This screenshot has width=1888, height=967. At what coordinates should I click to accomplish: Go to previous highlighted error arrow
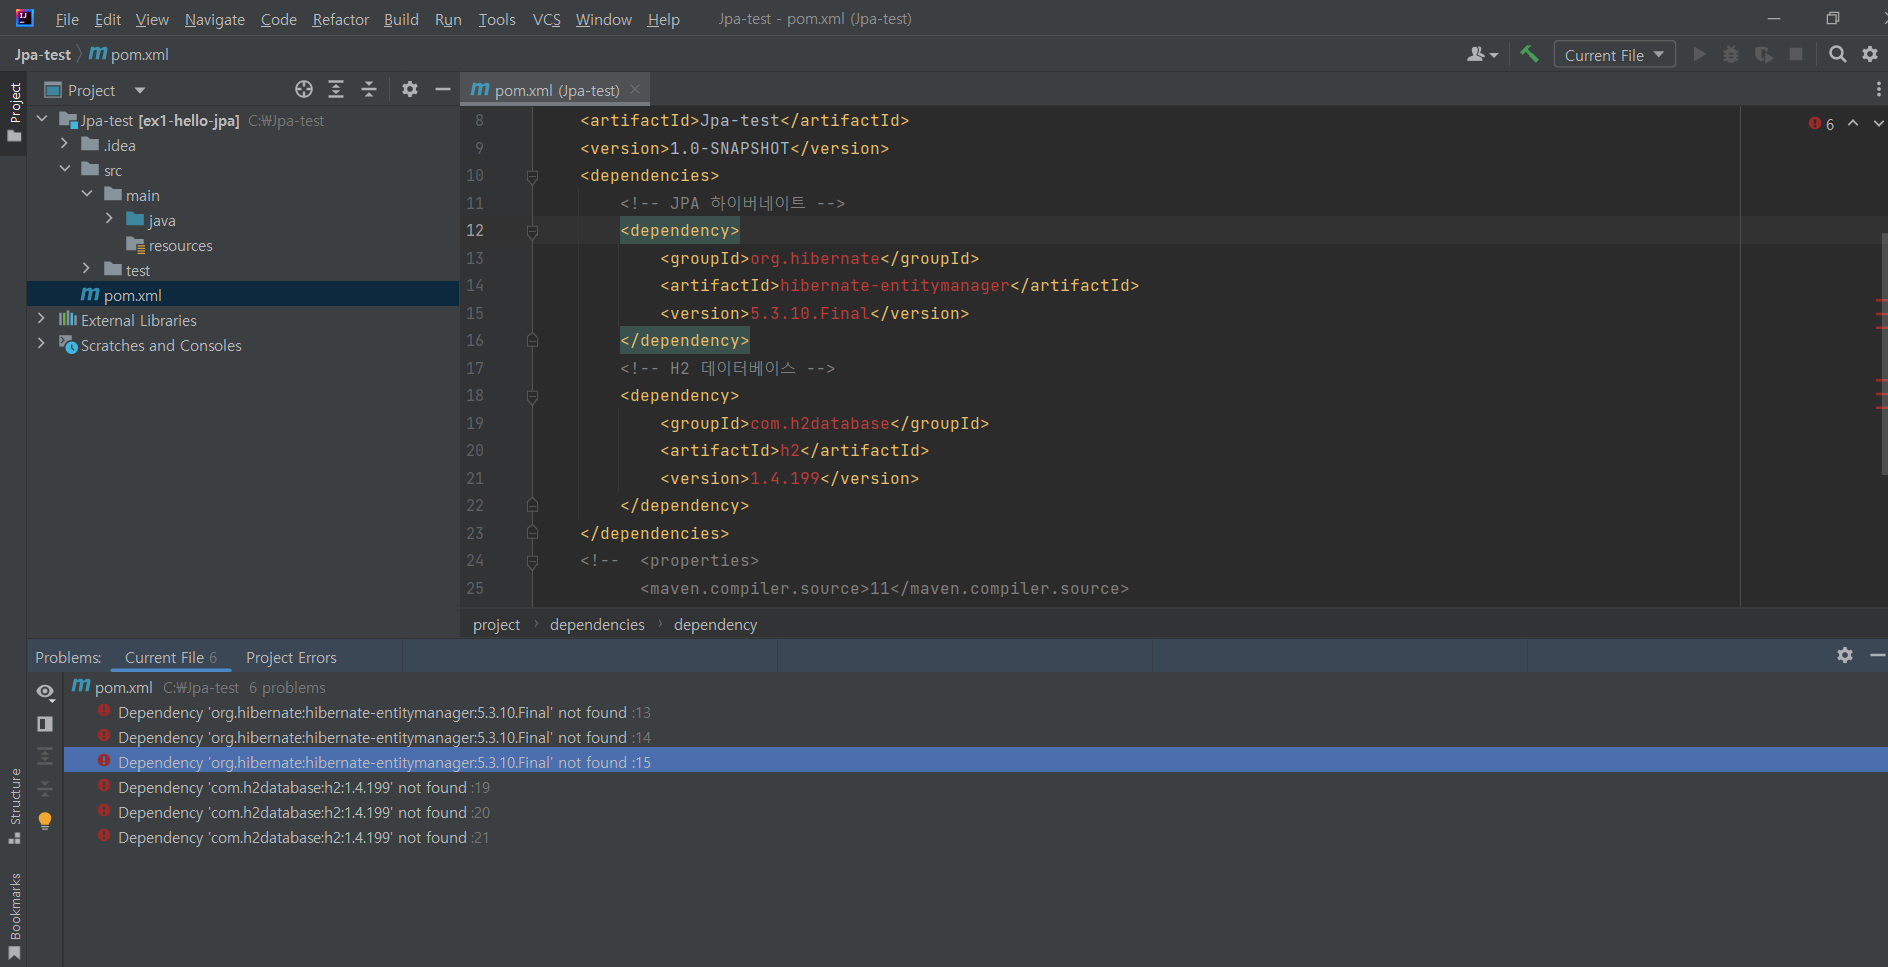coord(1853,123)
